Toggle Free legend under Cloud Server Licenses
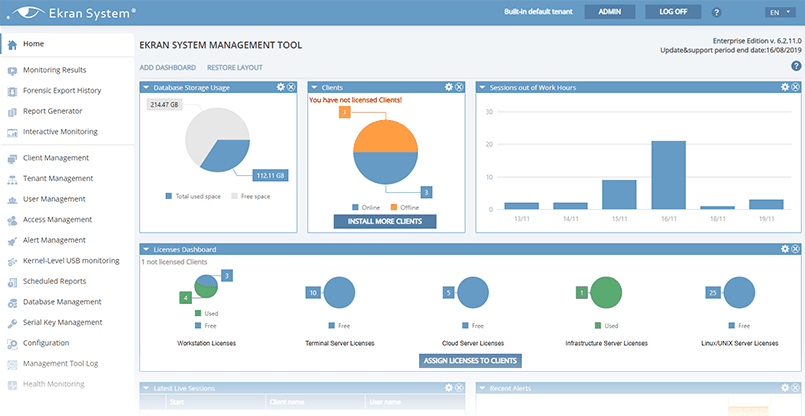805x416 pixels. pyautogui.click(x=473, y=326)
